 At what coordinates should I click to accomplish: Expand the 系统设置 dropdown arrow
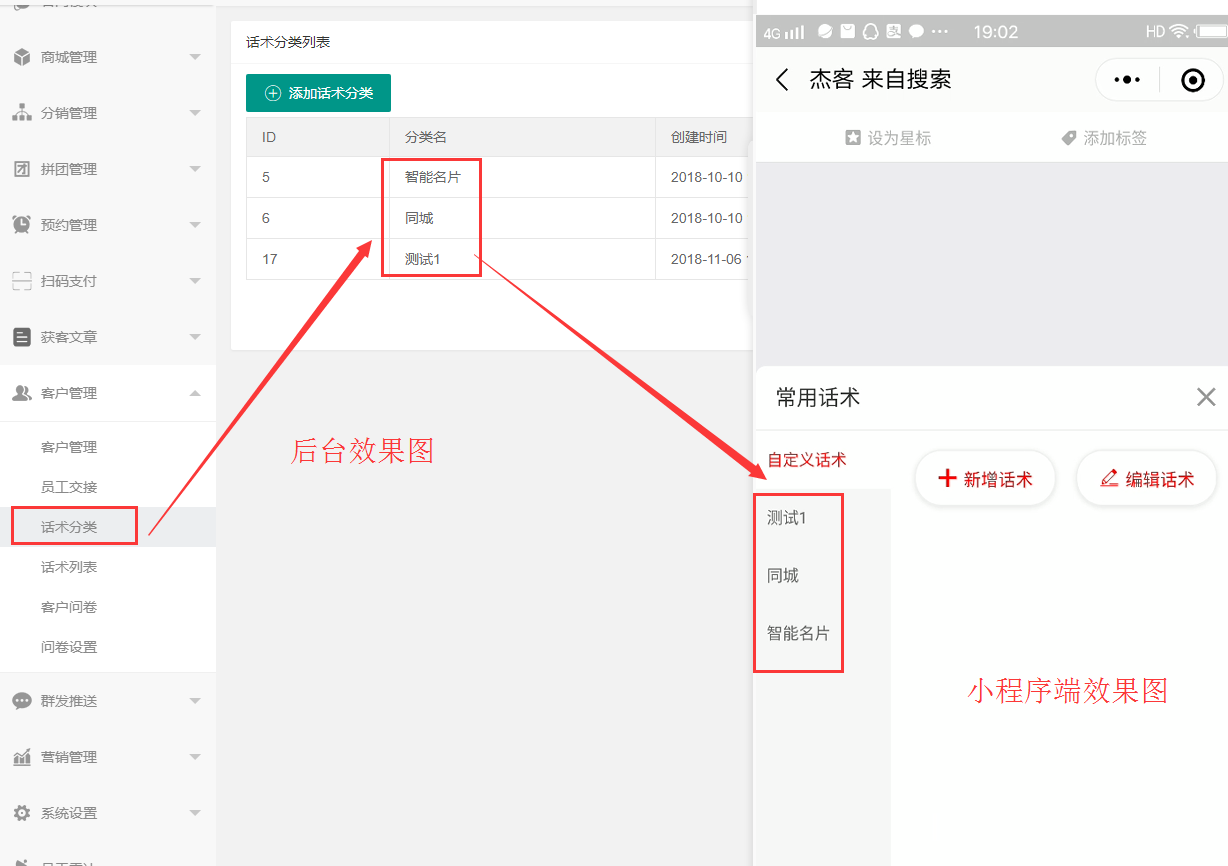(x=195, y=813)
